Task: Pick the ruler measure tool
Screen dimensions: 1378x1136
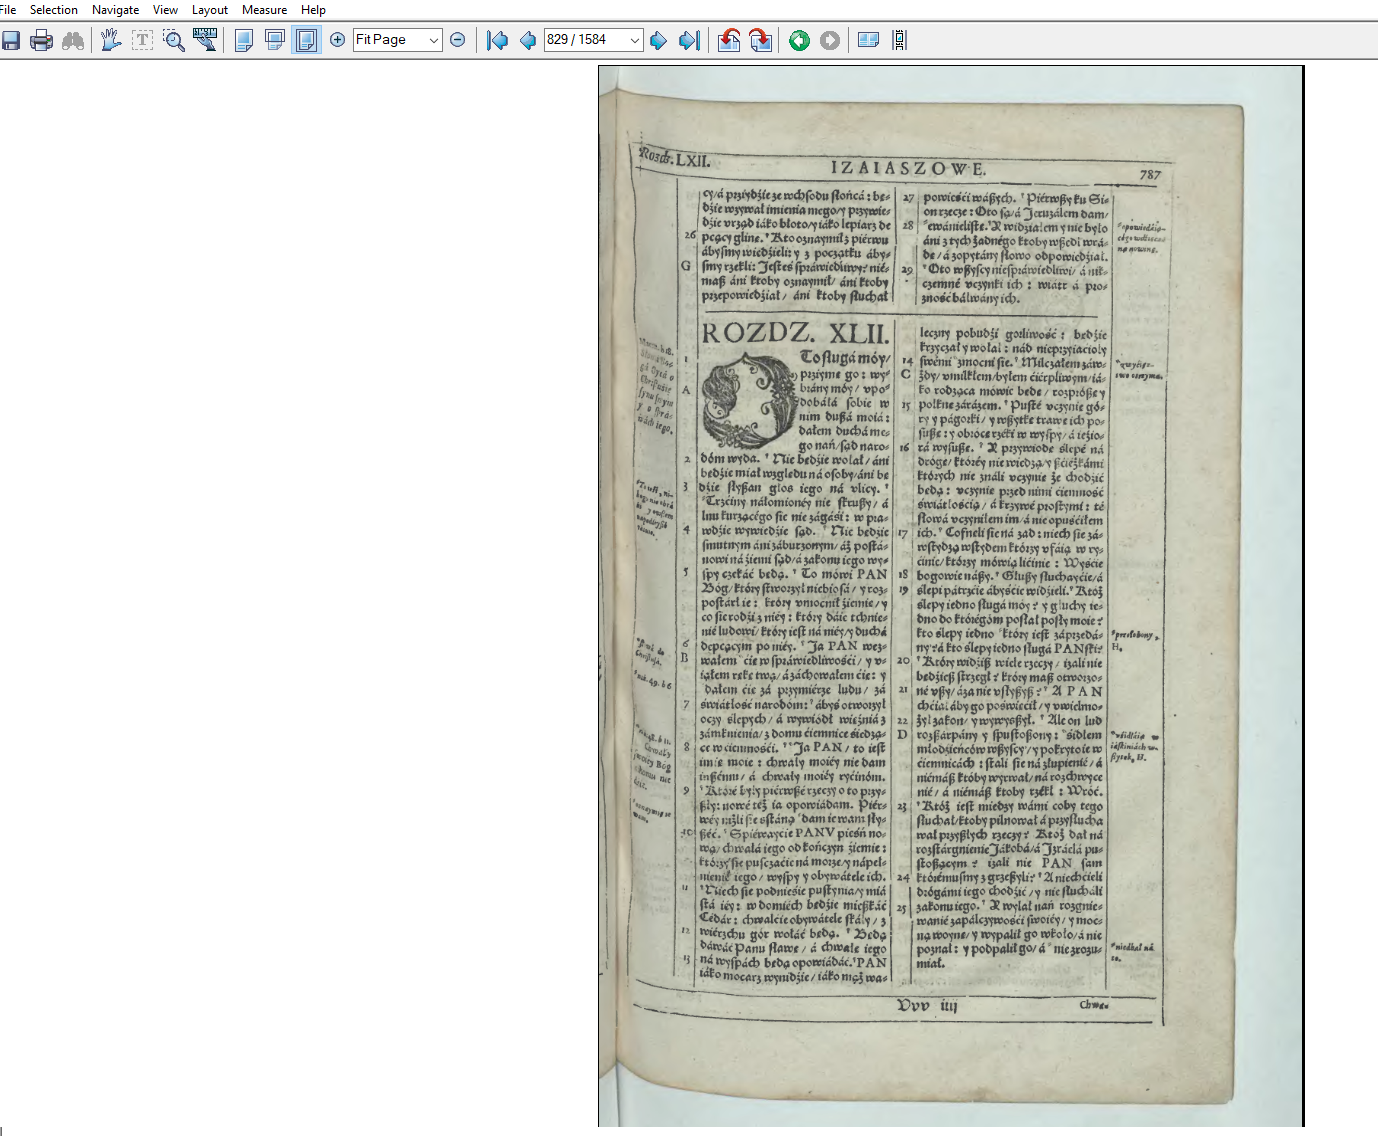Action: (205, 40)
